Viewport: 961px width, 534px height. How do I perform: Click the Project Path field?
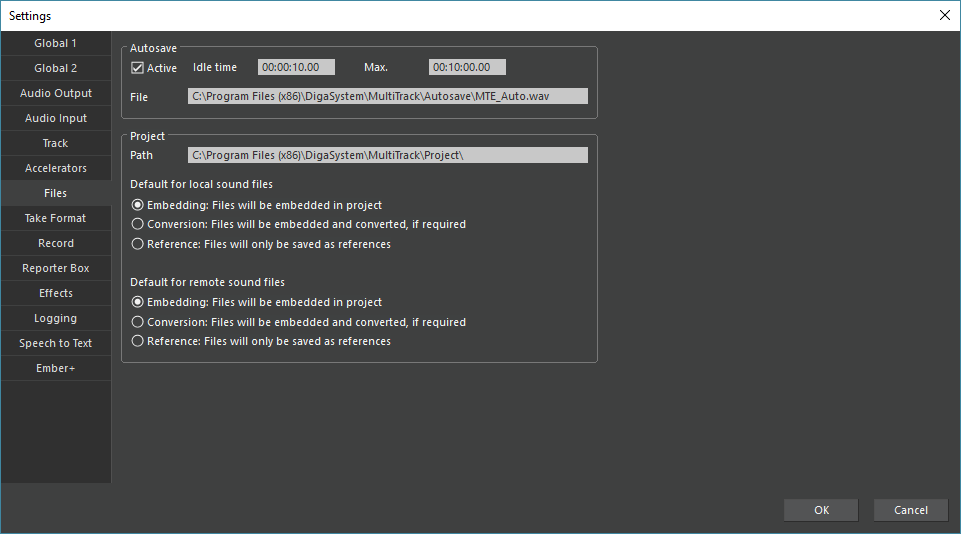click(387, 155)
